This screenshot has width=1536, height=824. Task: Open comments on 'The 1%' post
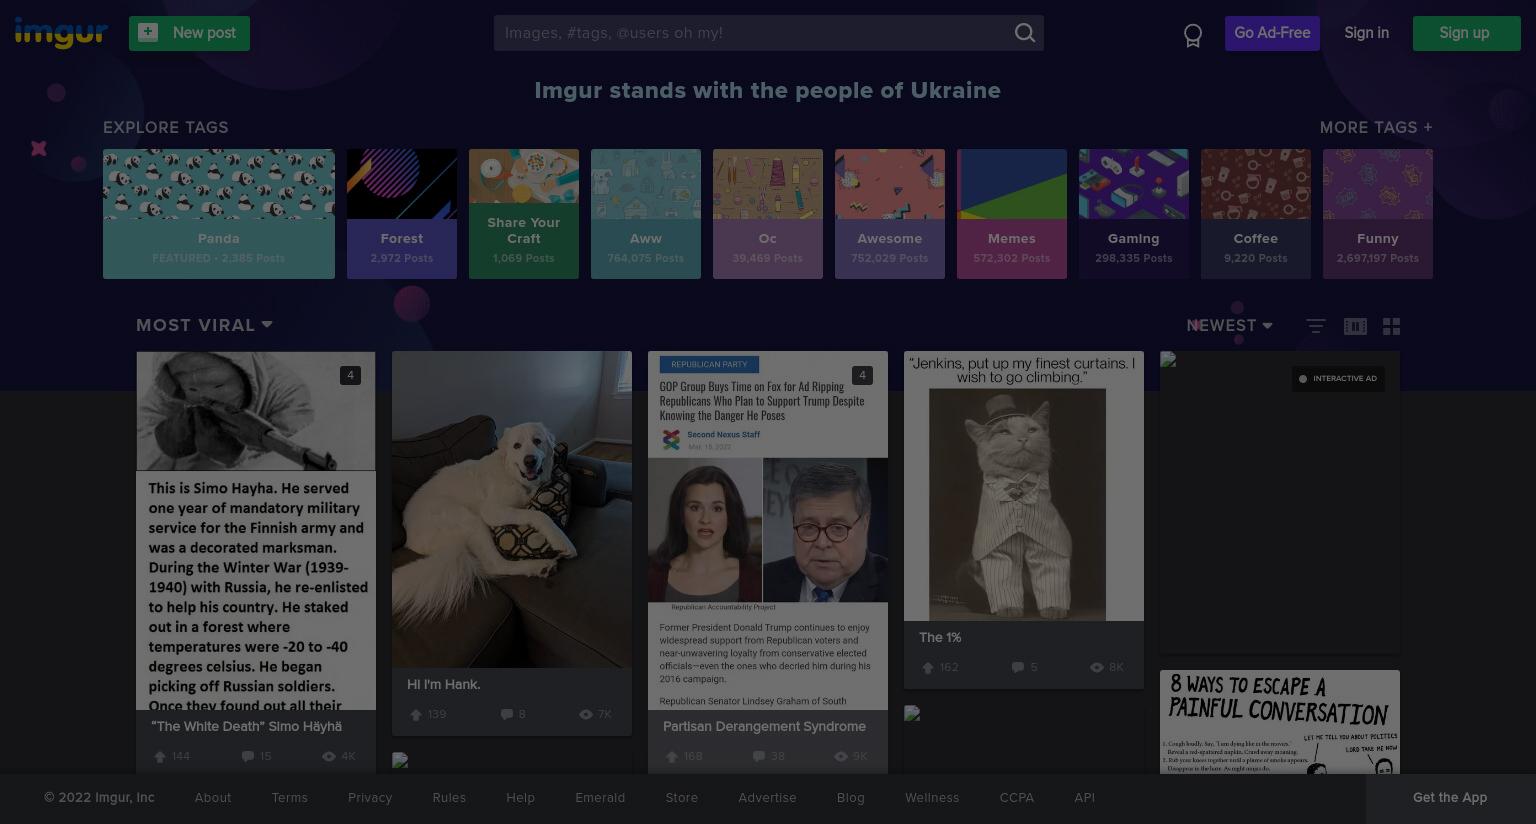[1018, 667]
